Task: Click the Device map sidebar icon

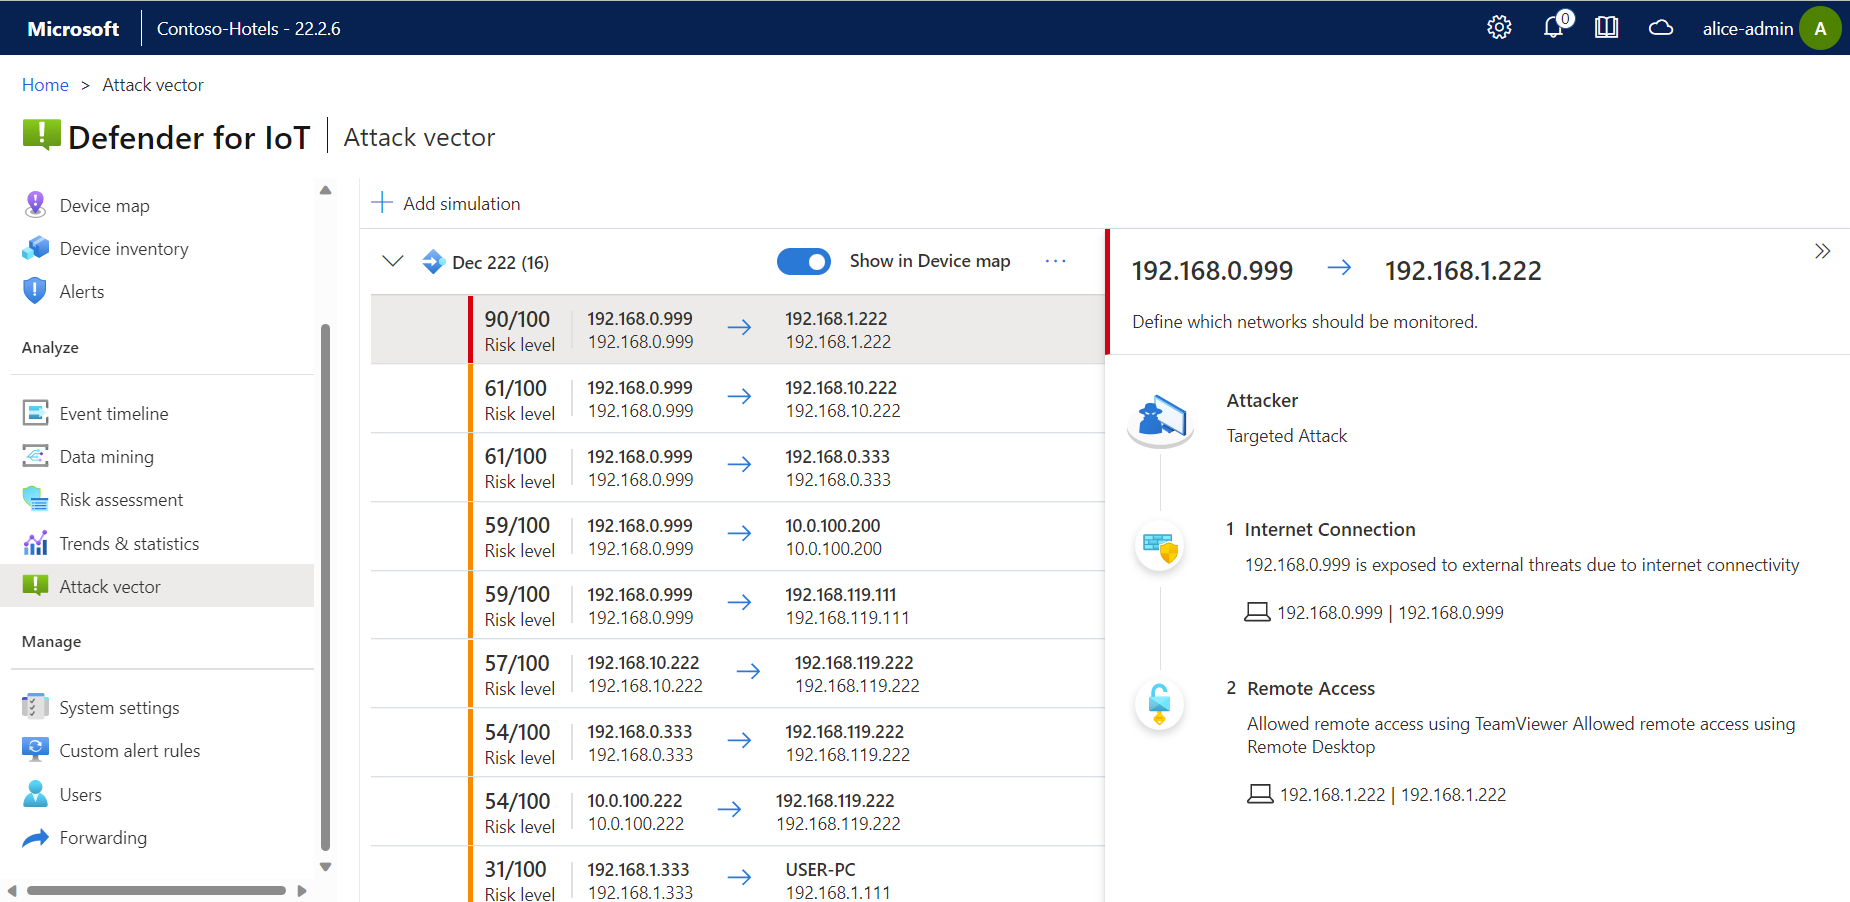Action: pos(35,205)
